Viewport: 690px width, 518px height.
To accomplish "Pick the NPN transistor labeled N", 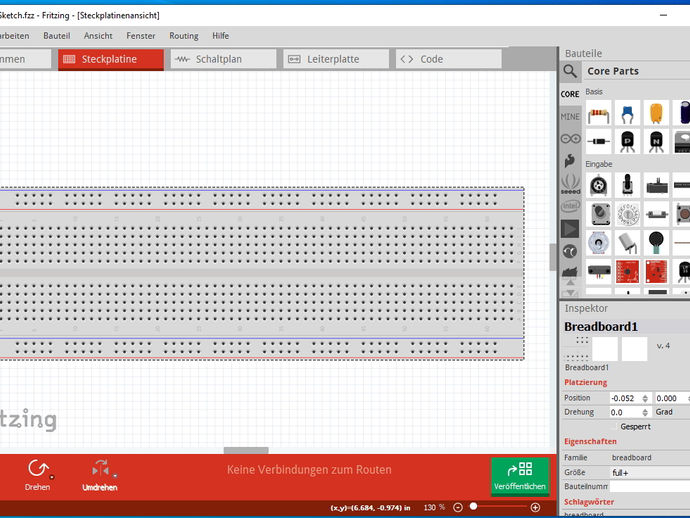I will pyautogui.click(x=656, y=141).
